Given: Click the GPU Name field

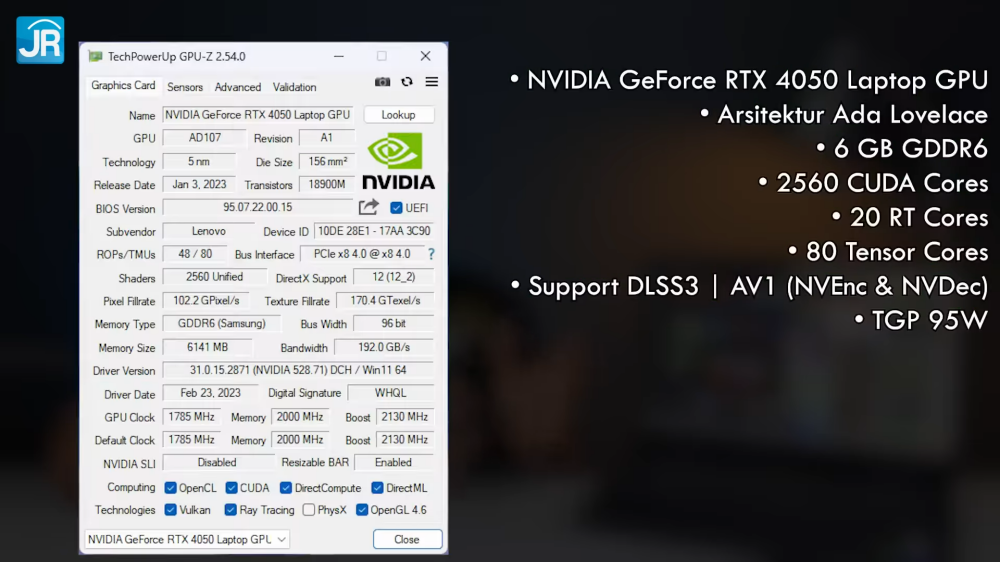Looking at the screenshot, I should coord(257,115).
